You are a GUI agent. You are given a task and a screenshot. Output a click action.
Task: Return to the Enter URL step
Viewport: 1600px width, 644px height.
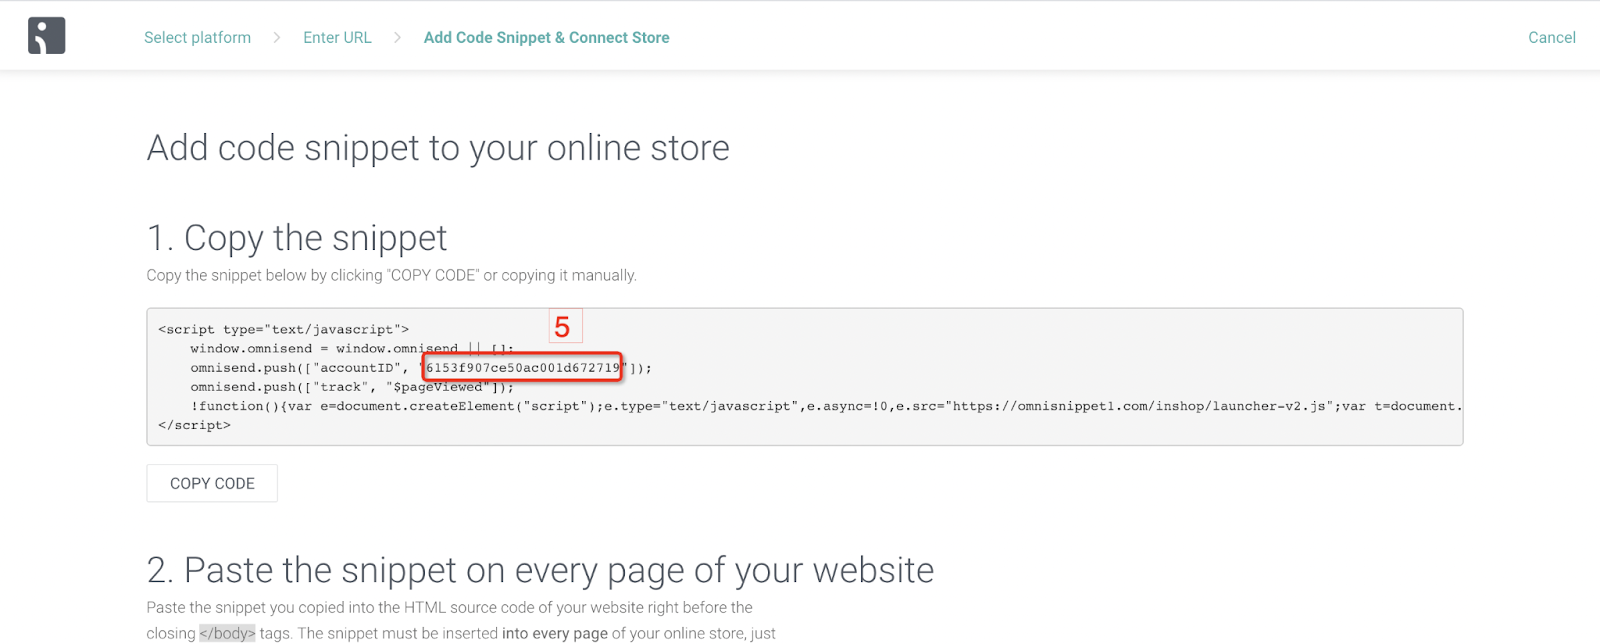click(x=337, y=37)
